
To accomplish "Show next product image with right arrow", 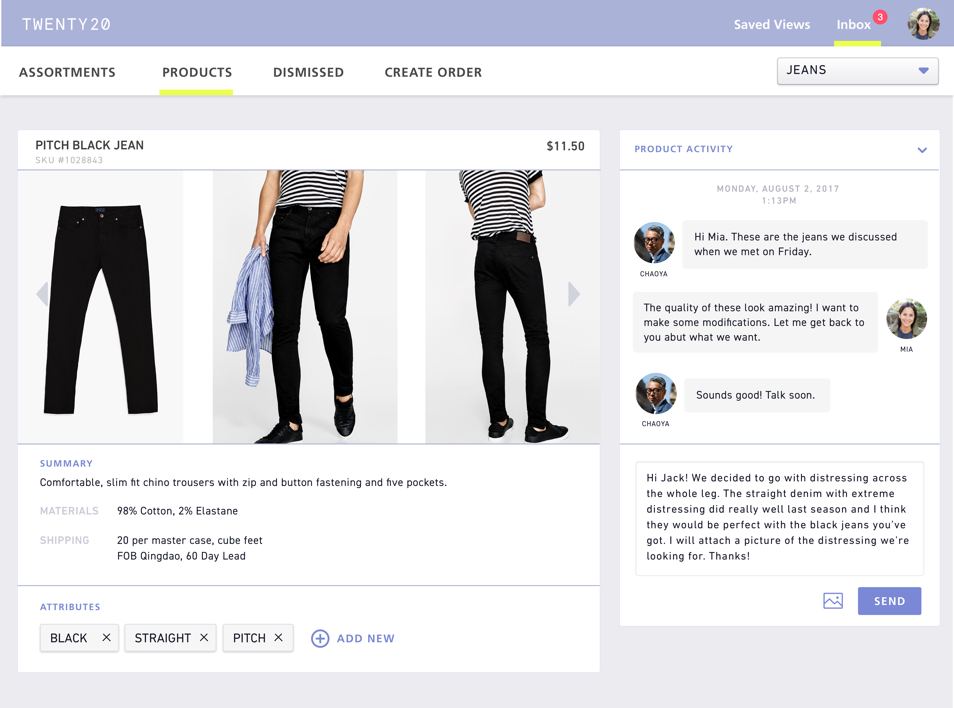I will coord(574,294).
